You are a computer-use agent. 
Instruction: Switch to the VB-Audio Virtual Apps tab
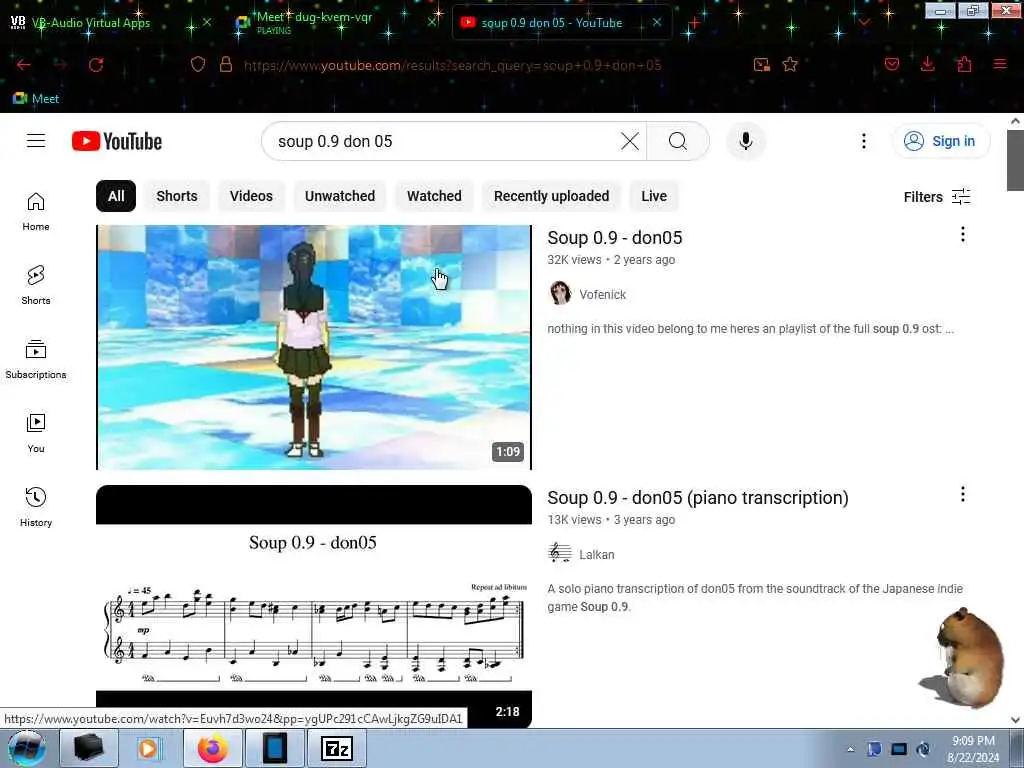pos(91,23)
